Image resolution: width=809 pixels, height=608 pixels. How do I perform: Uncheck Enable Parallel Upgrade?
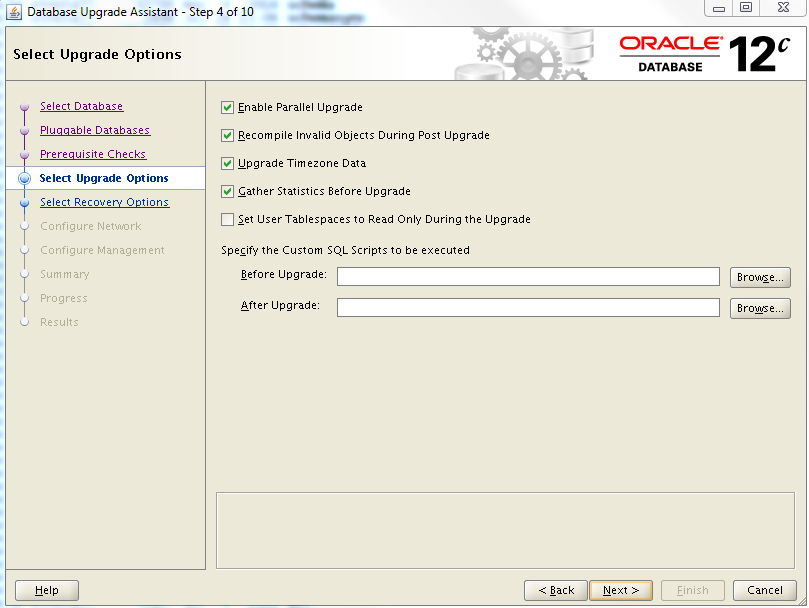coord(227,107)
